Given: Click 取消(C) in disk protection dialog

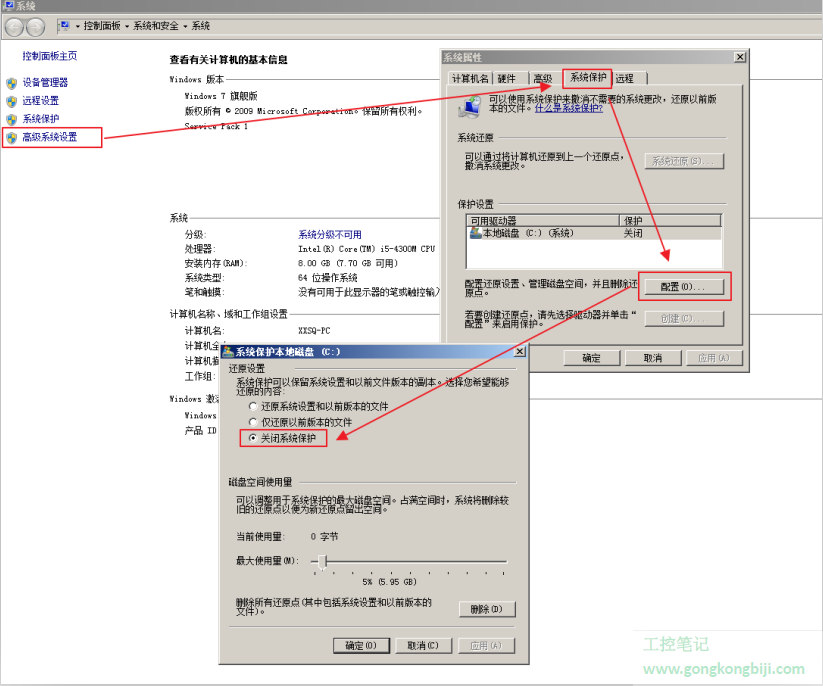Looking at the screenshot, I should (x=423, y=646).
